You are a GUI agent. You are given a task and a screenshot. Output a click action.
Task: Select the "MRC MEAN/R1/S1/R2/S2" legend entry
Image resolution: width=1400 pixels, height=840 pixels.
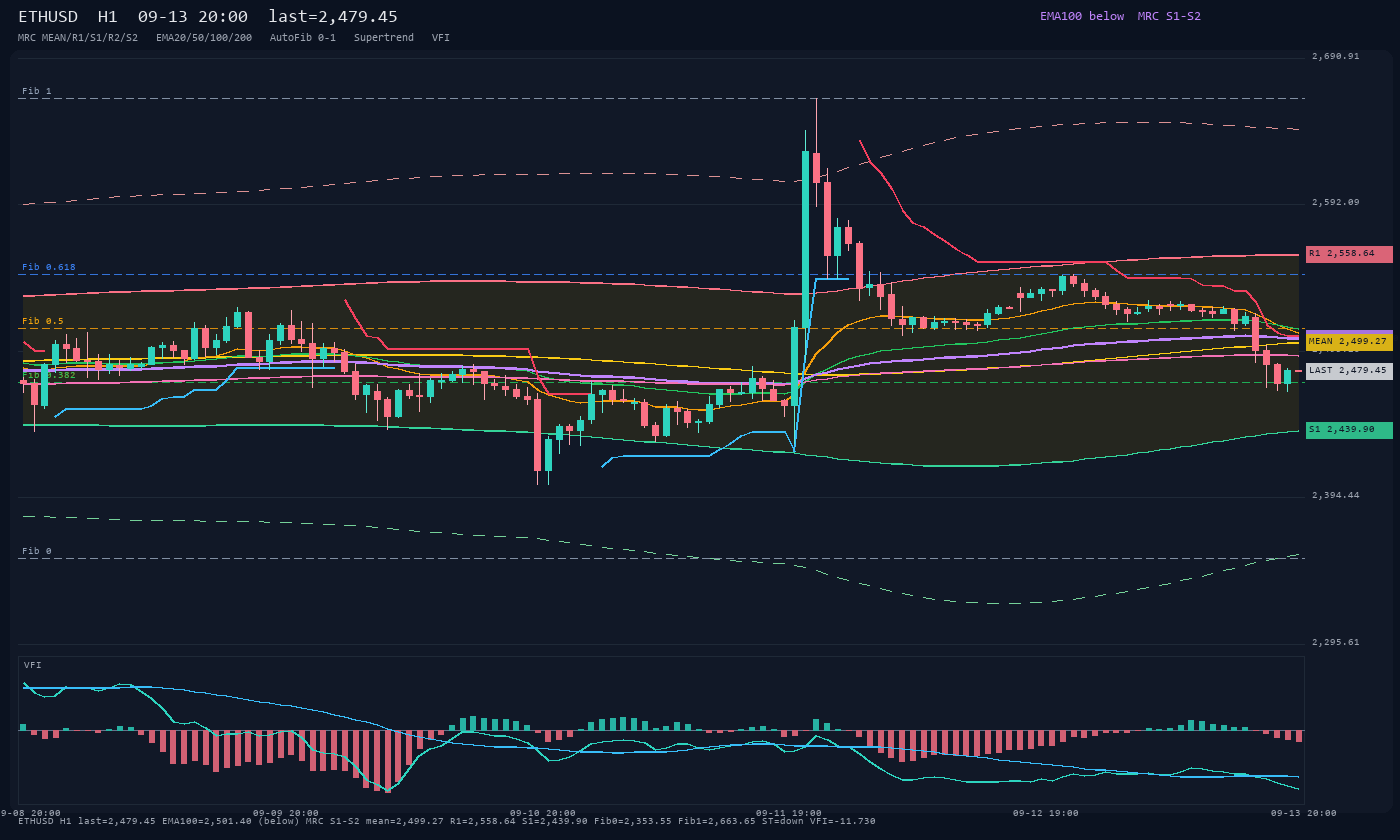coord(78,37)
